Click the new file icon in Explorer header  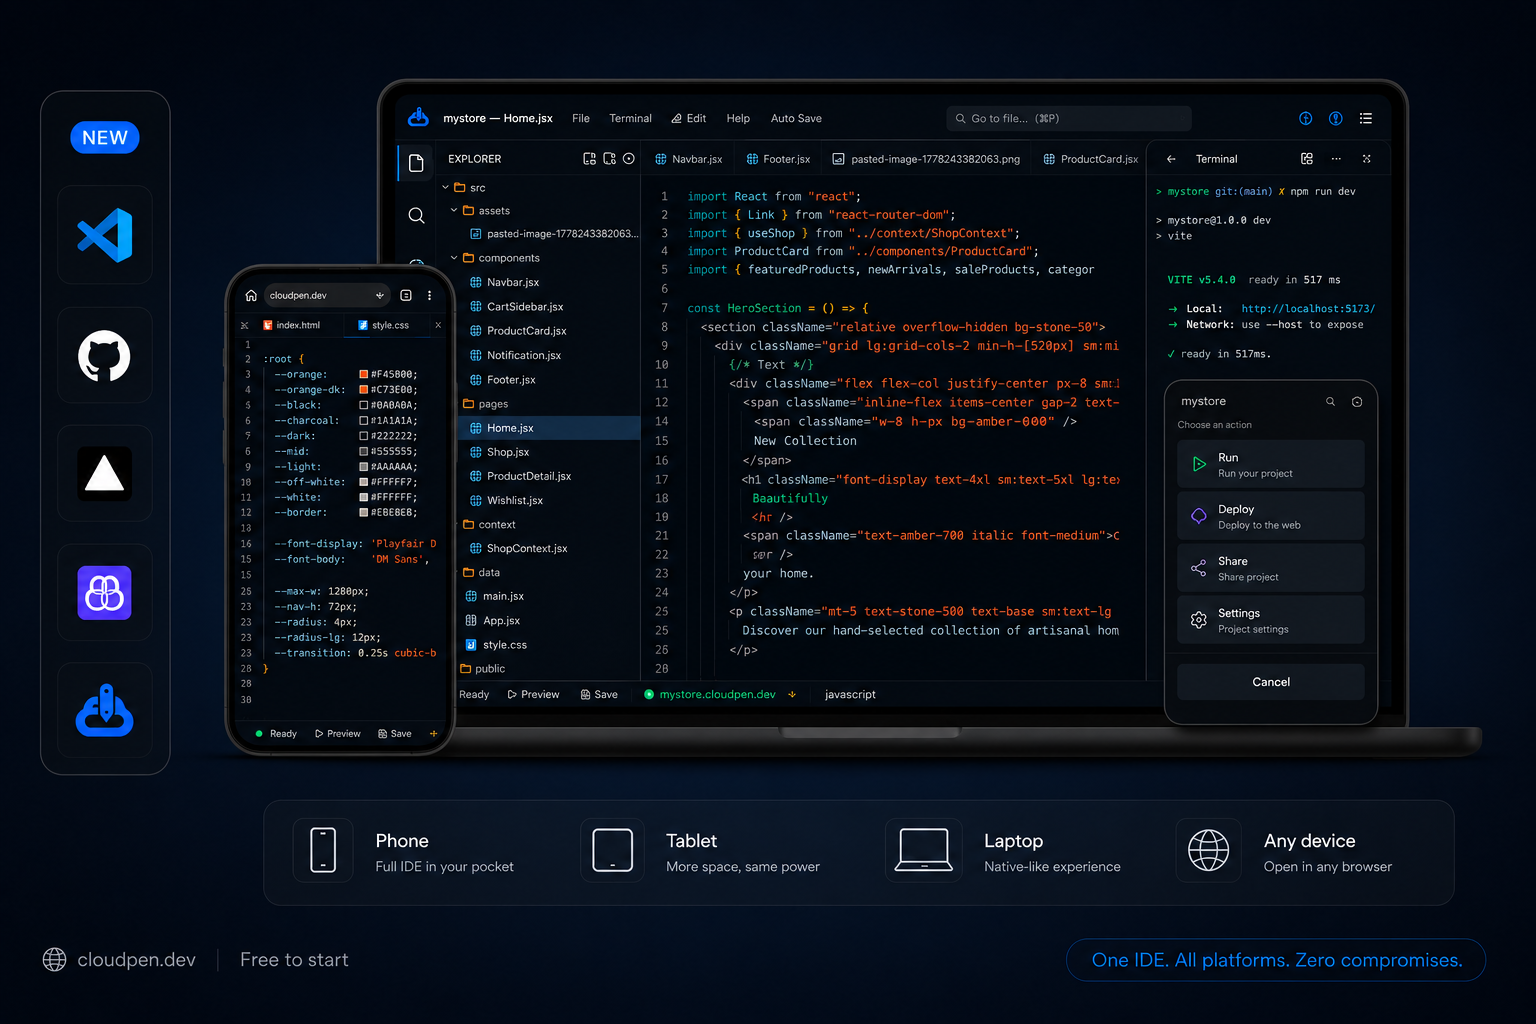point(589,159)
